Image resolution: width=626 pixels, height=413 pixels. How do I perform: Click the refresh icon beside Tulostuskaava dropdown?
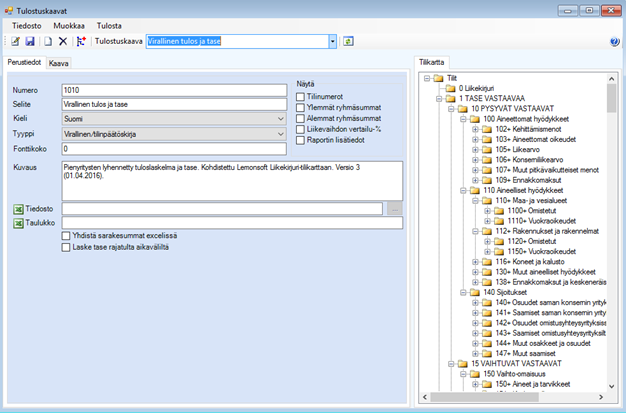(348, 42)
